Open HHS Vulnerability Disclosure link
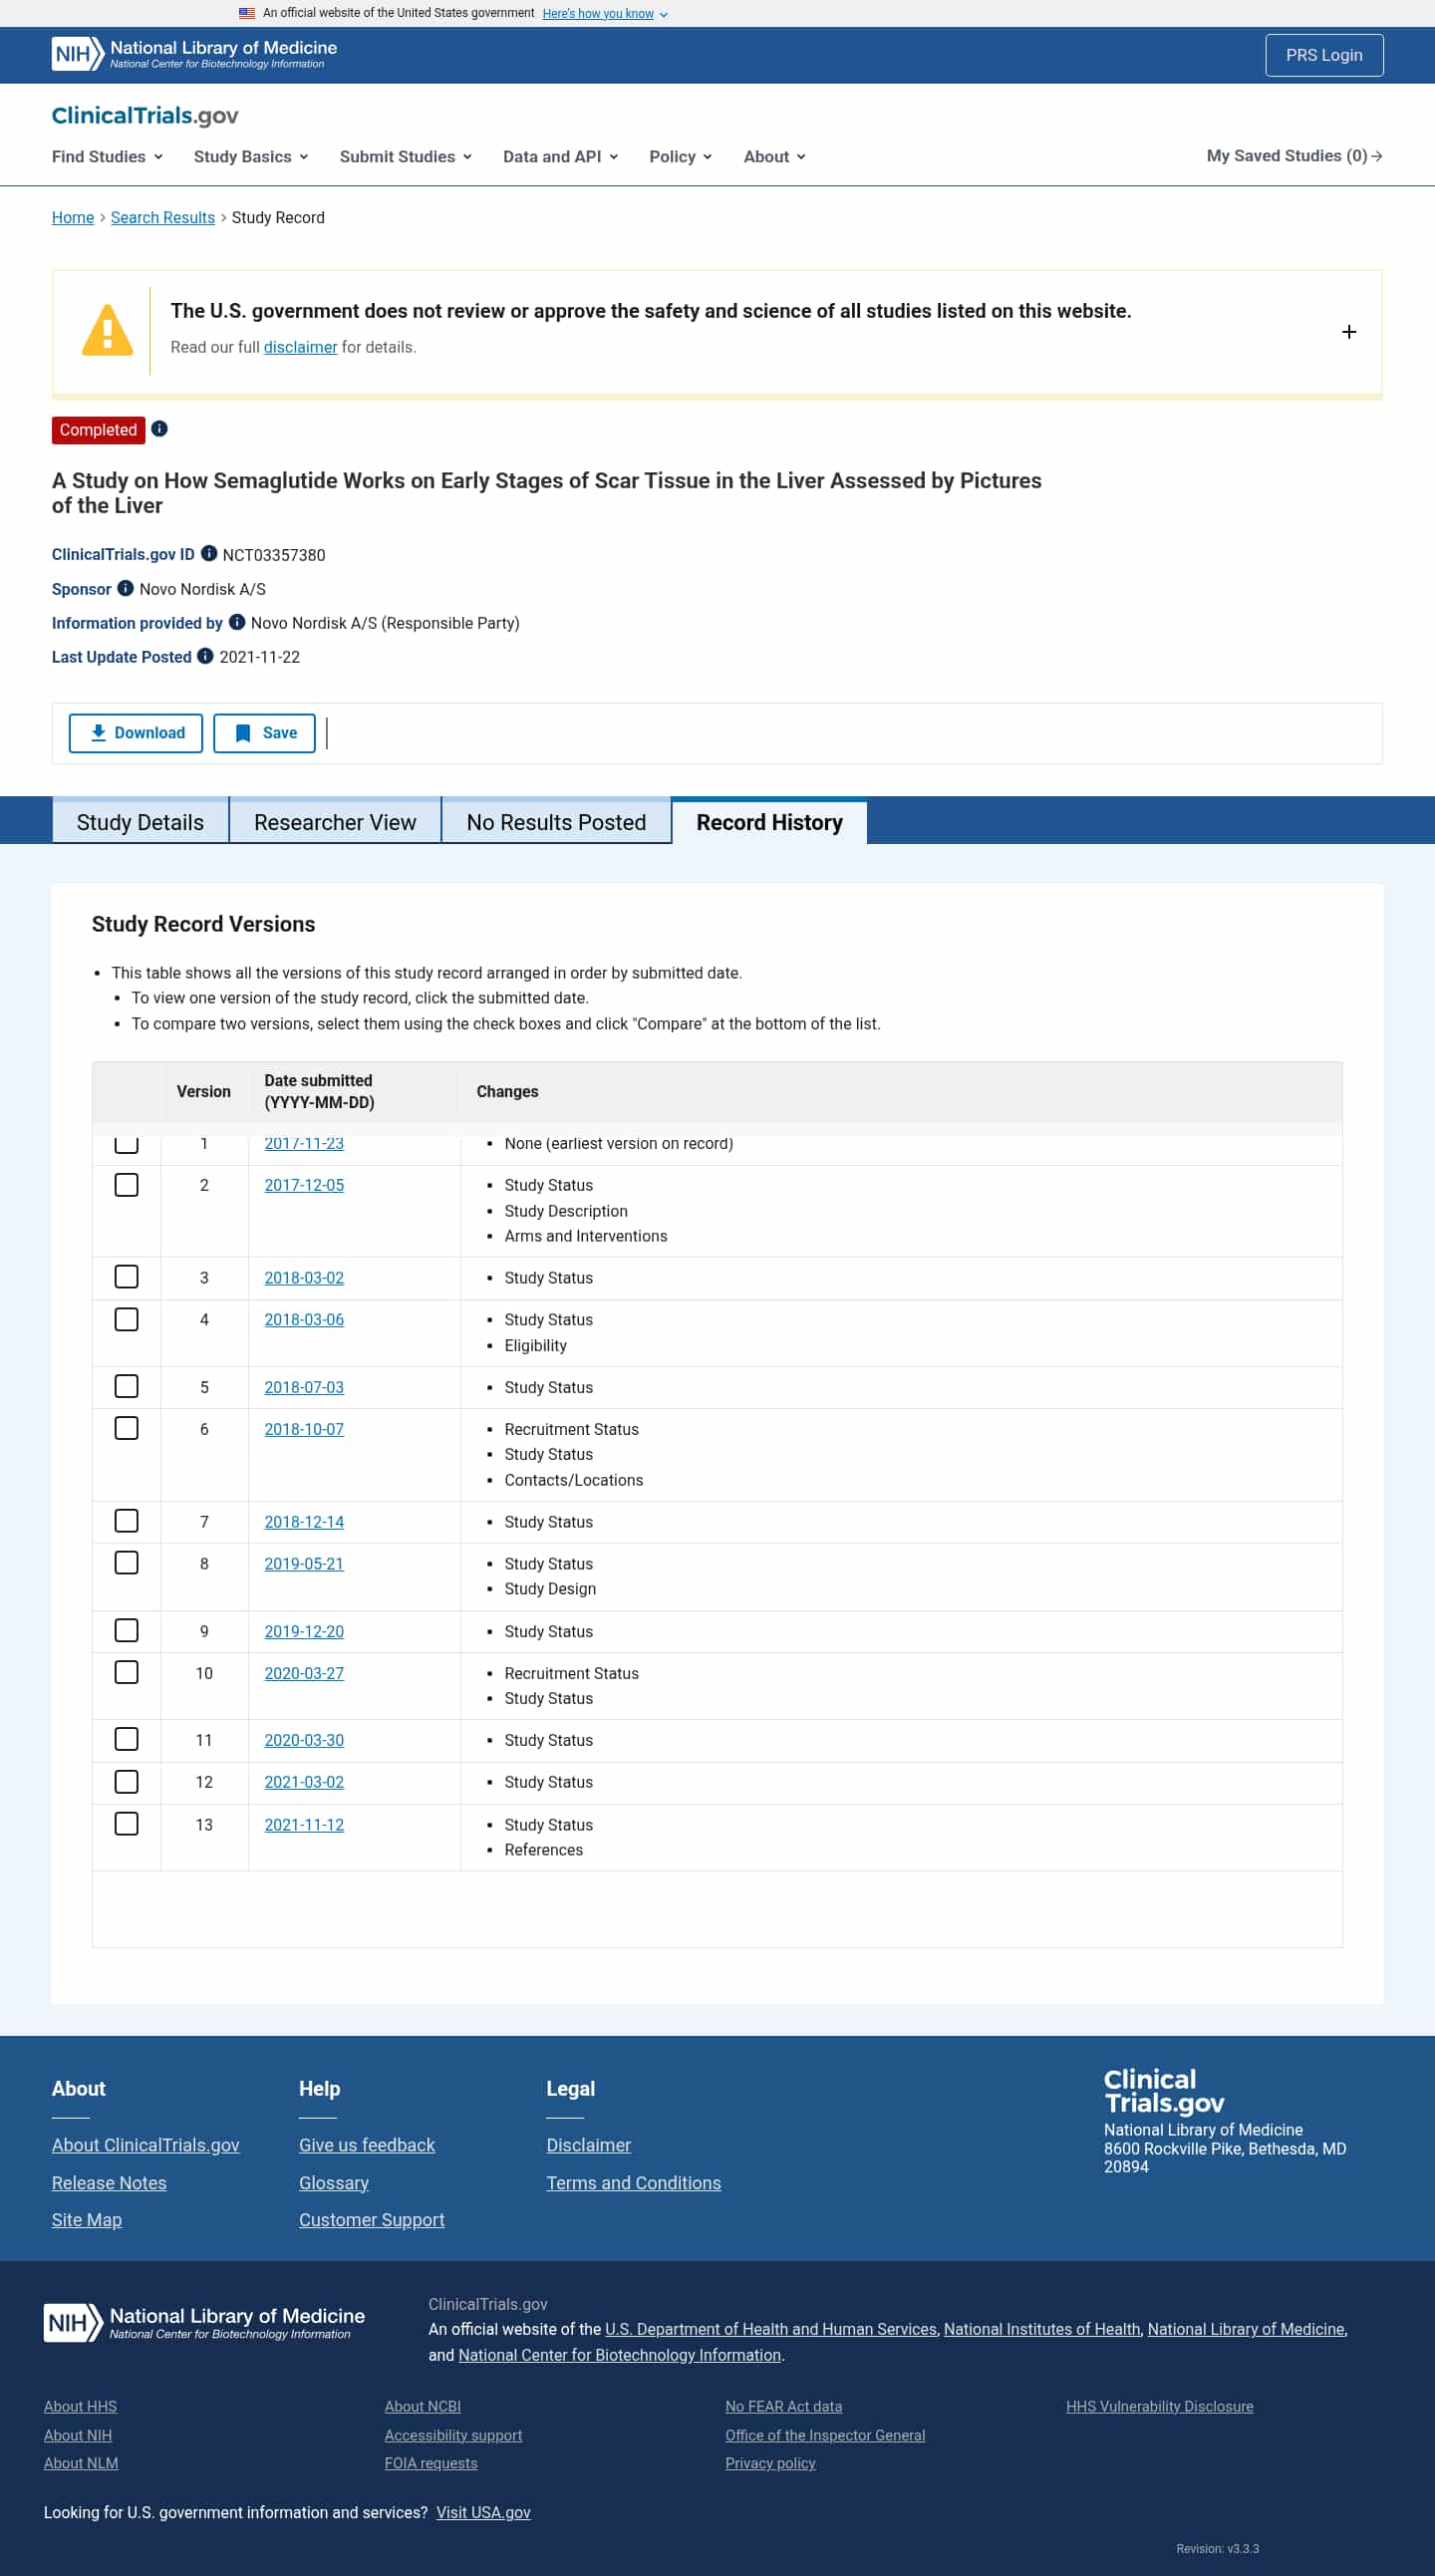The height and width of the screenshot is (2576, 1435). pyautogui.click(x=1160, y=2405)
